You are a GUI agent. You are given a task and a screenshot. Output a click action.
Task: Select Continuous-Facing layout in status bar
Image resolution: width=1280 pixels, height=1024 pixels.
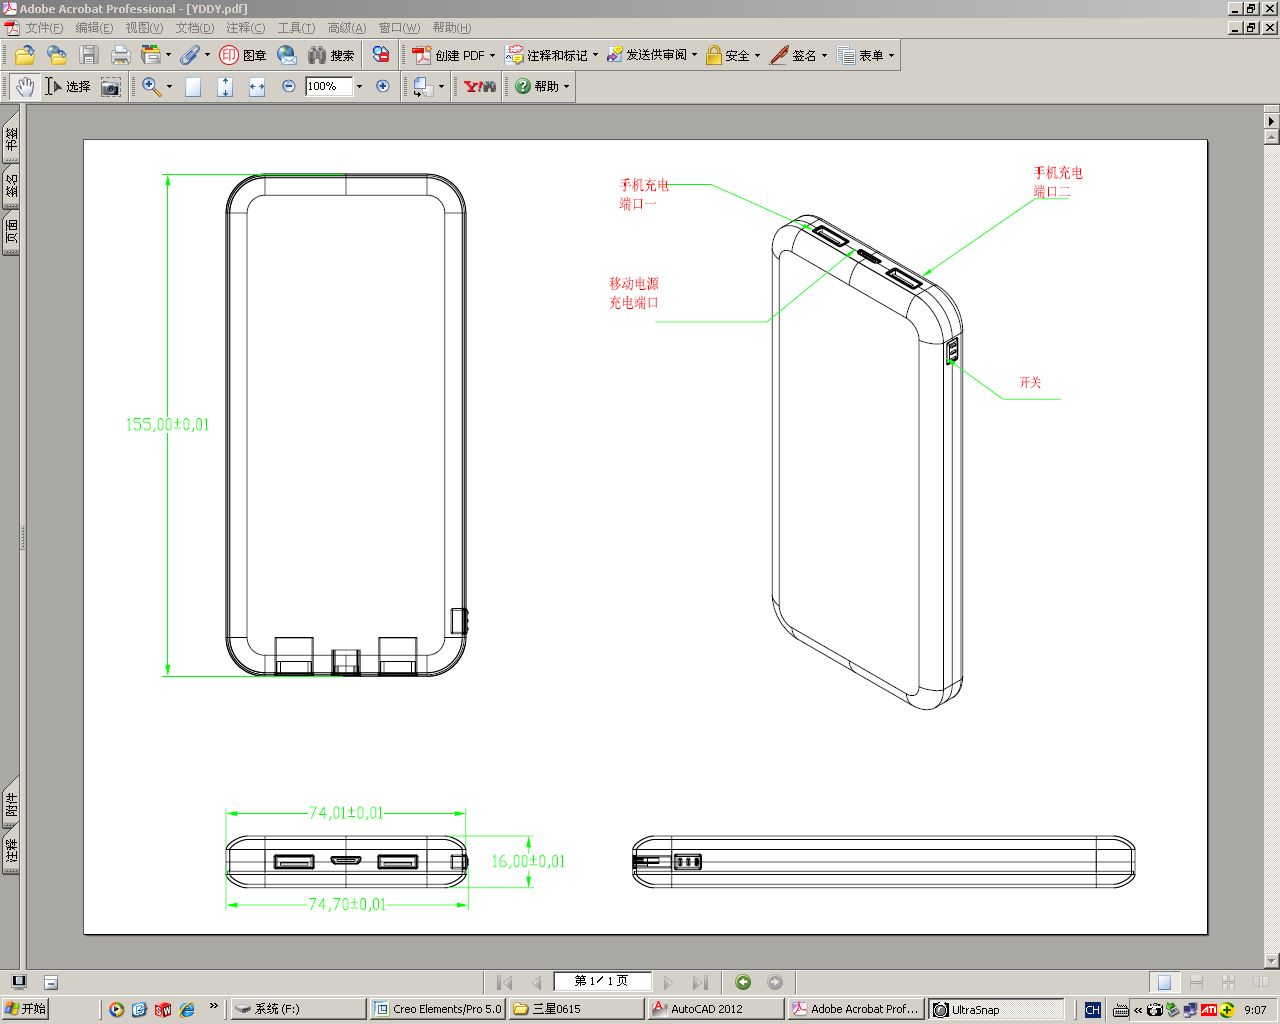(x=1228, y=983)
